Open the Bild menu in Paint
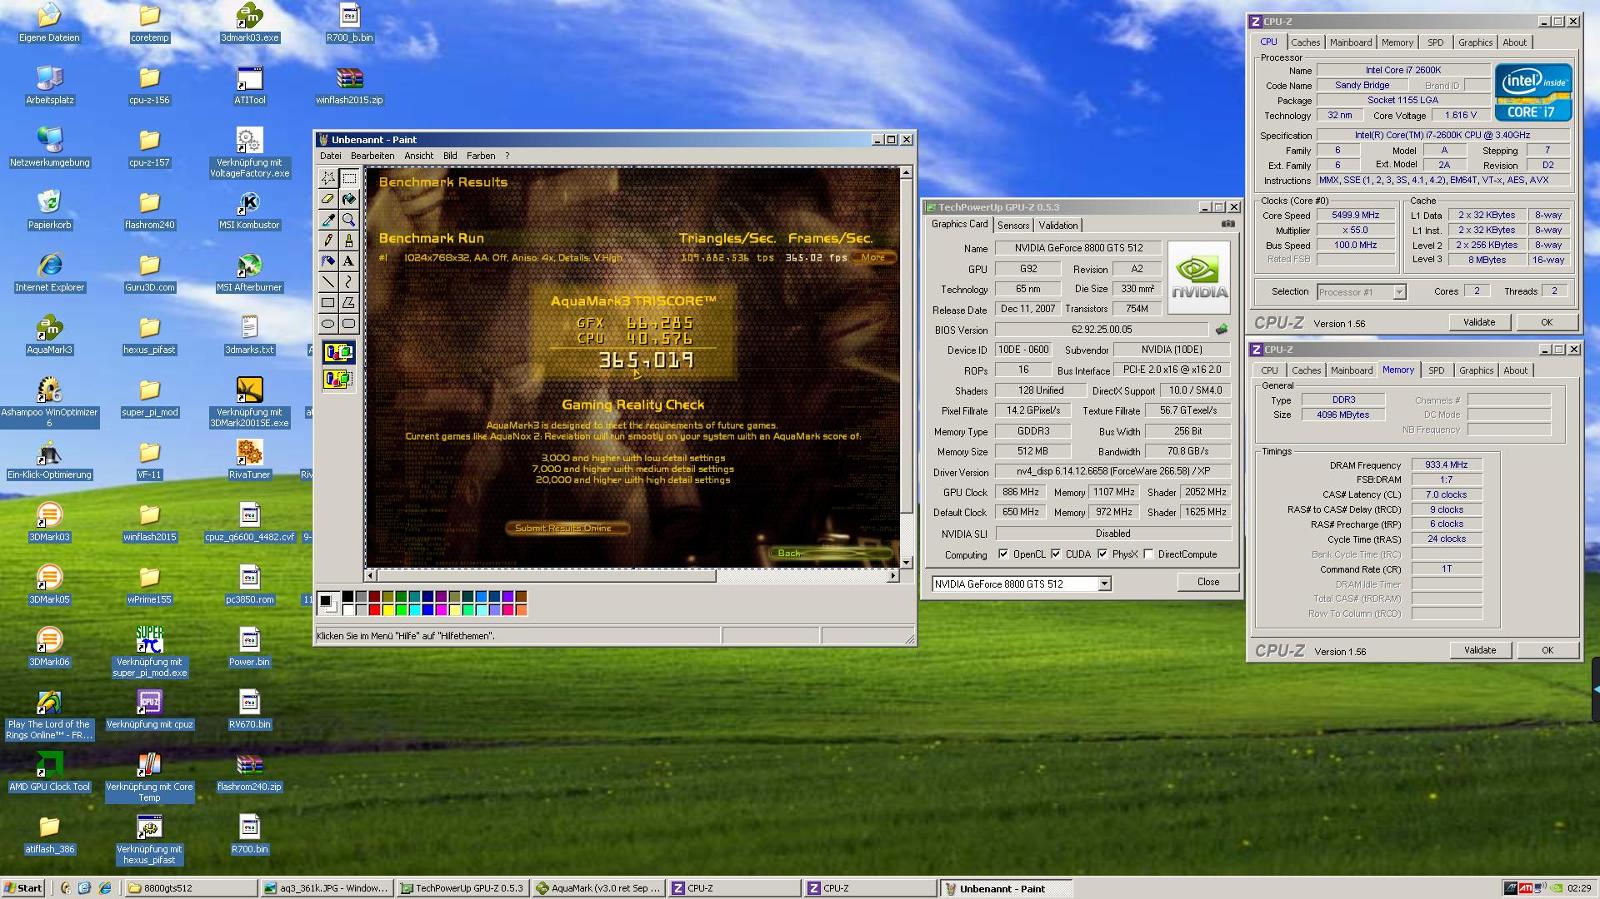 point(450,156)
